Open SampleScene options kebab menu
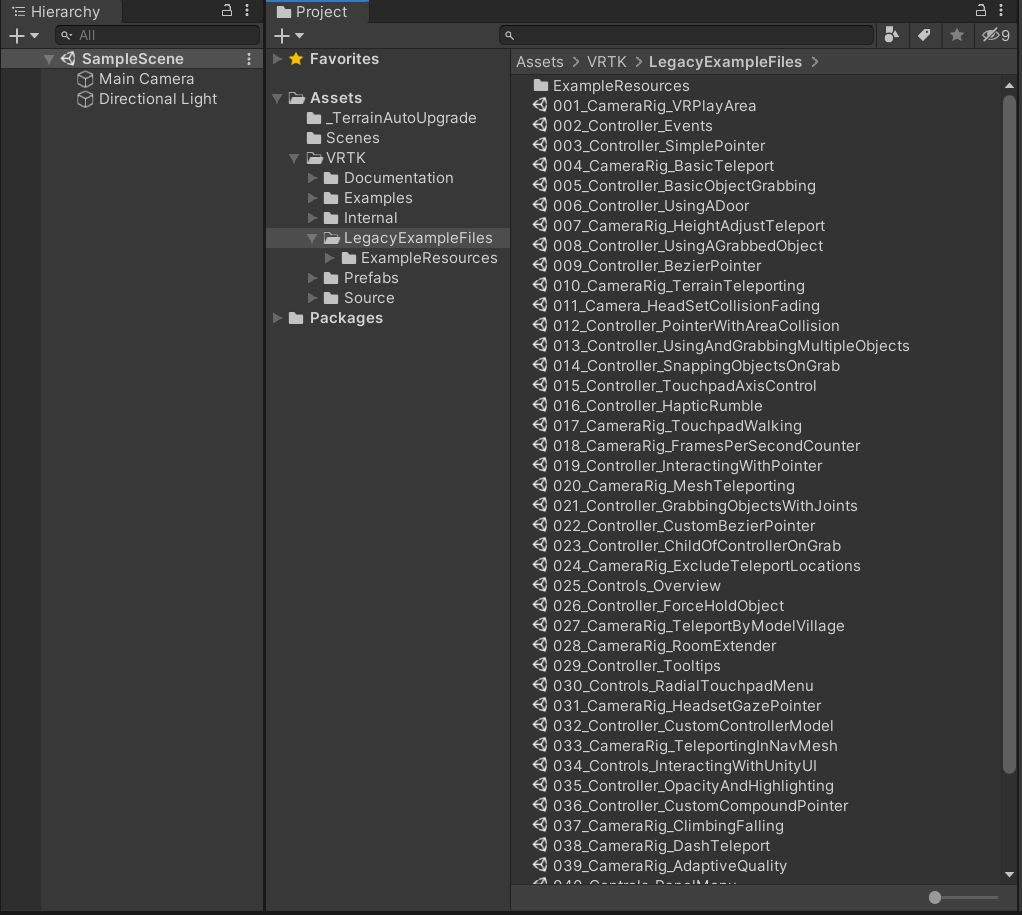This screenshot has height=915, width=1022. pyautogui.click(x=249, y=59)
